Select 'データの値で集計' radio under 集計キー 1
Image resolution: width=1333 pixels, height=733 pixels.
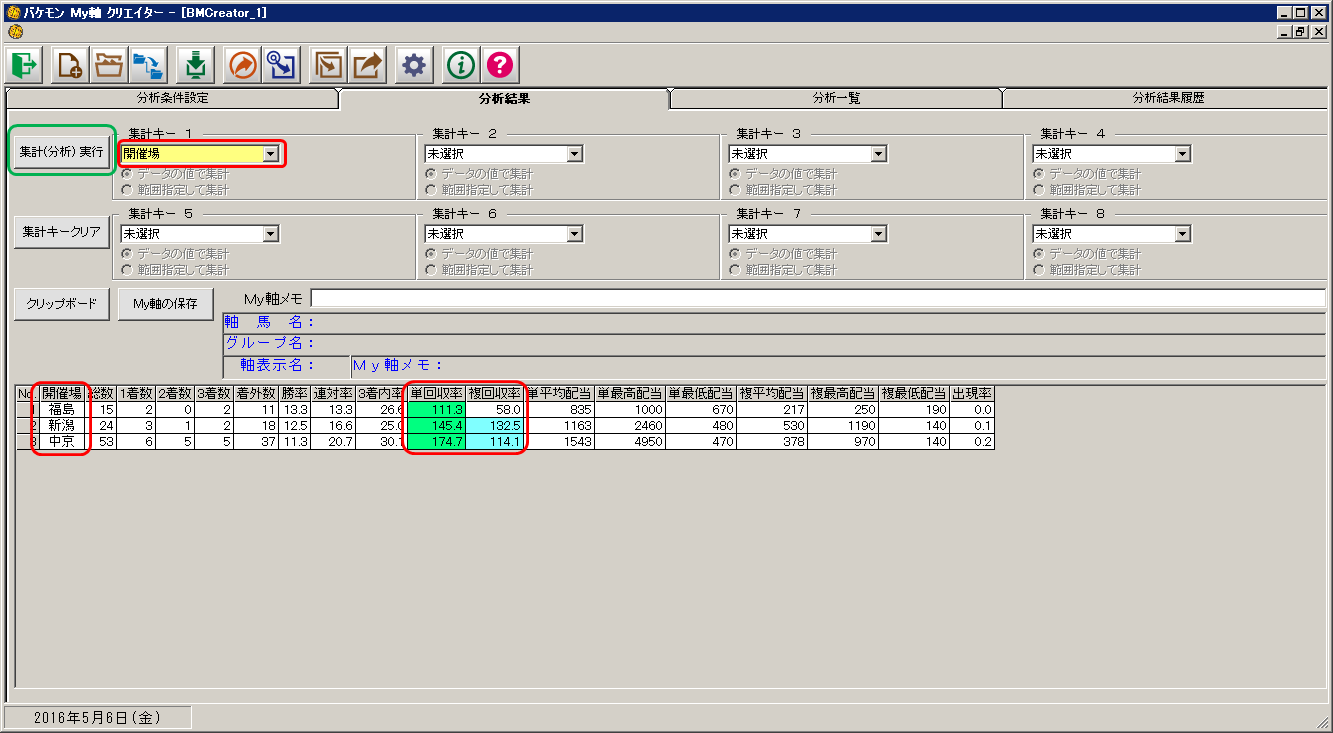coord(127,174)
